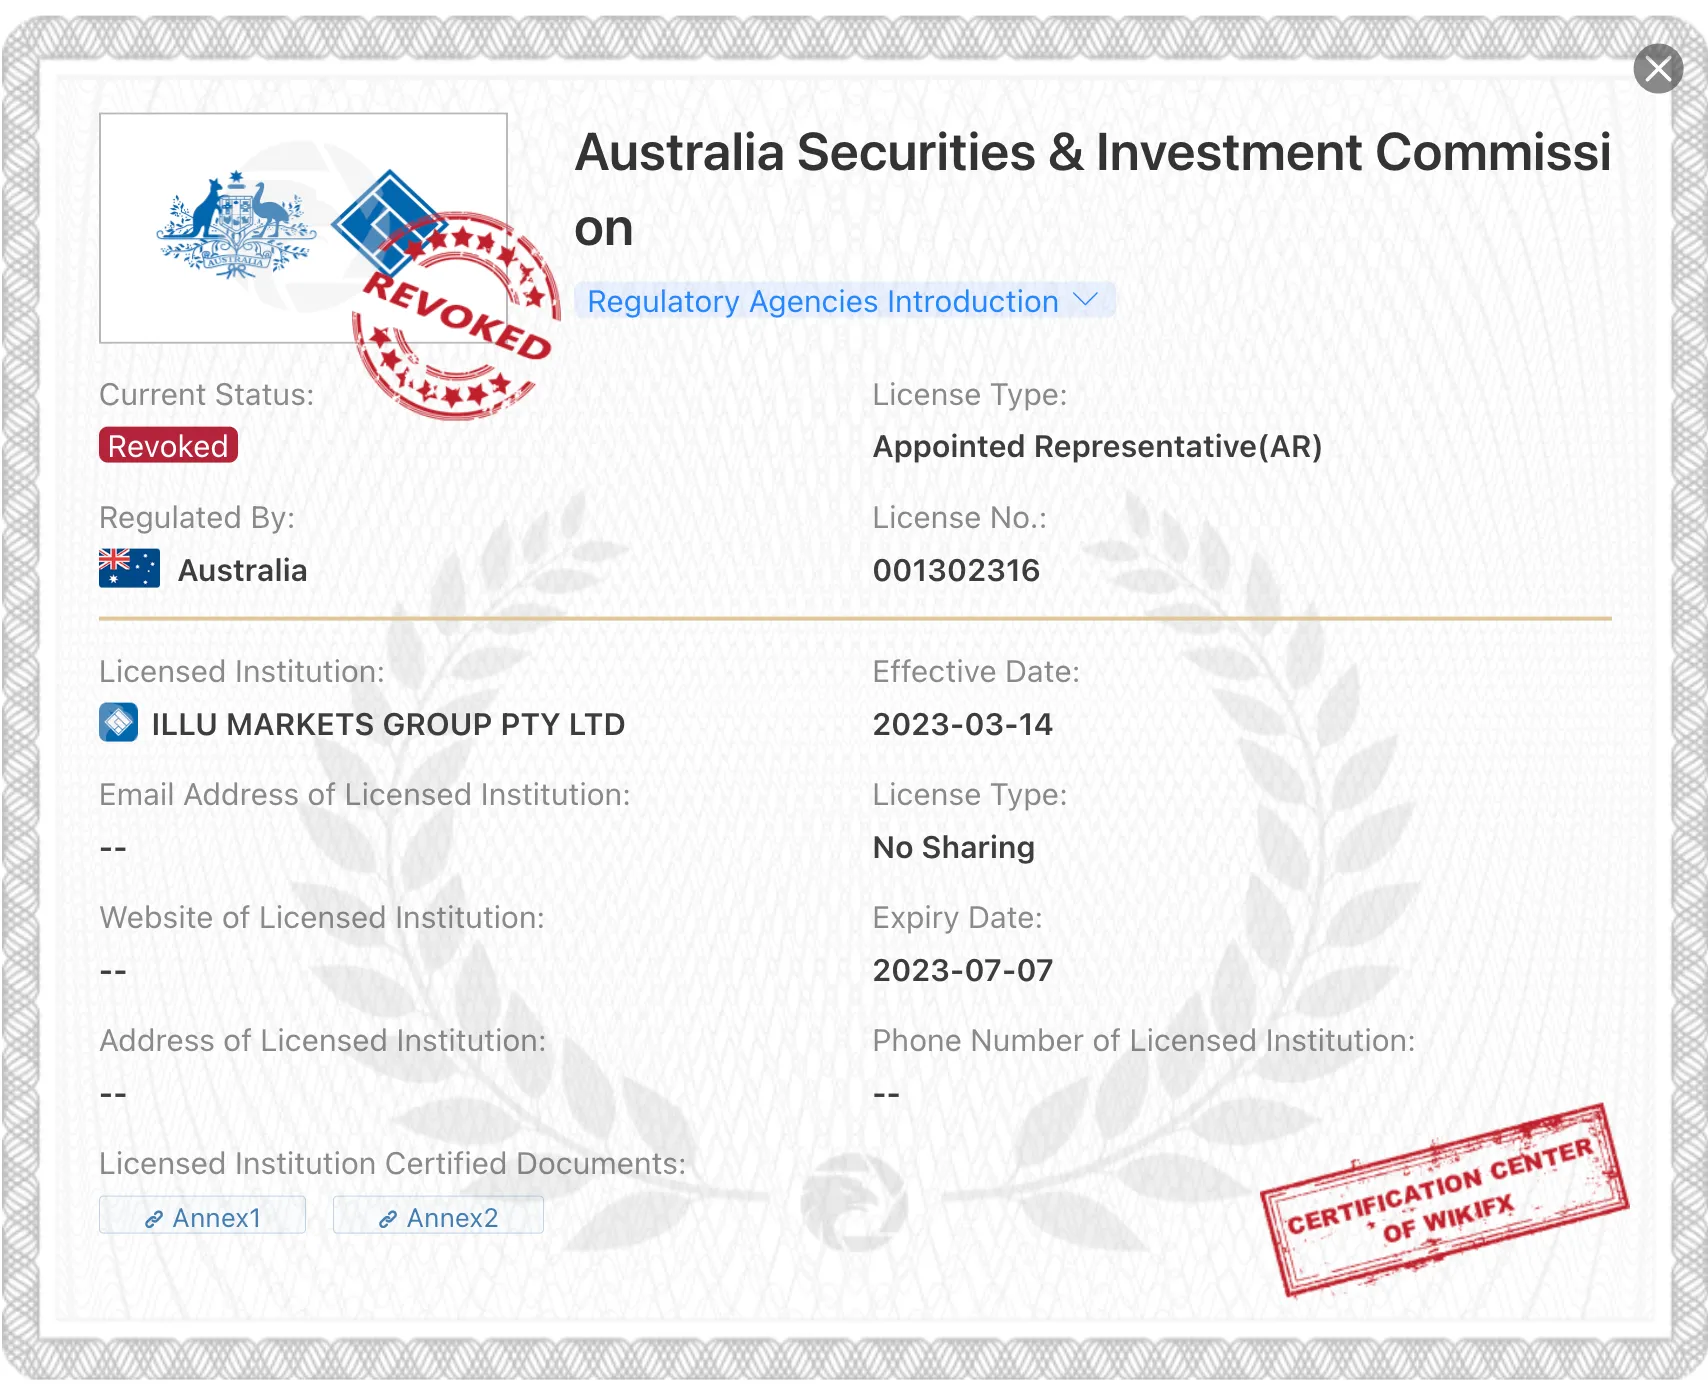Click the Australian flag icon
Image resolution: width=1708 pixels, height=1388 pixels.
pos(129,568)
